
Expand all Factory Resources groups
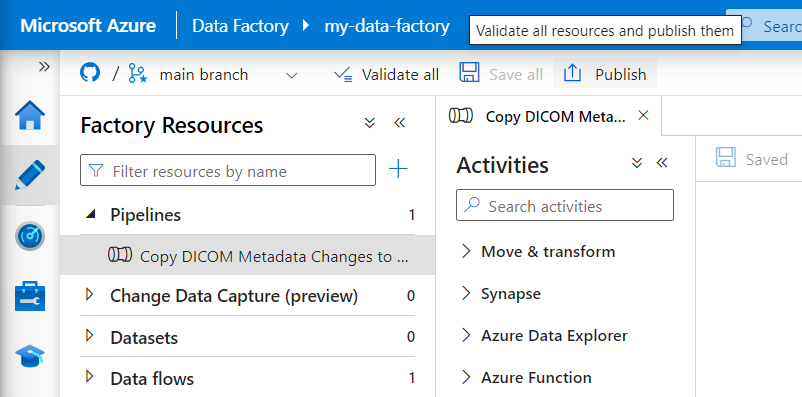(370, 123)
